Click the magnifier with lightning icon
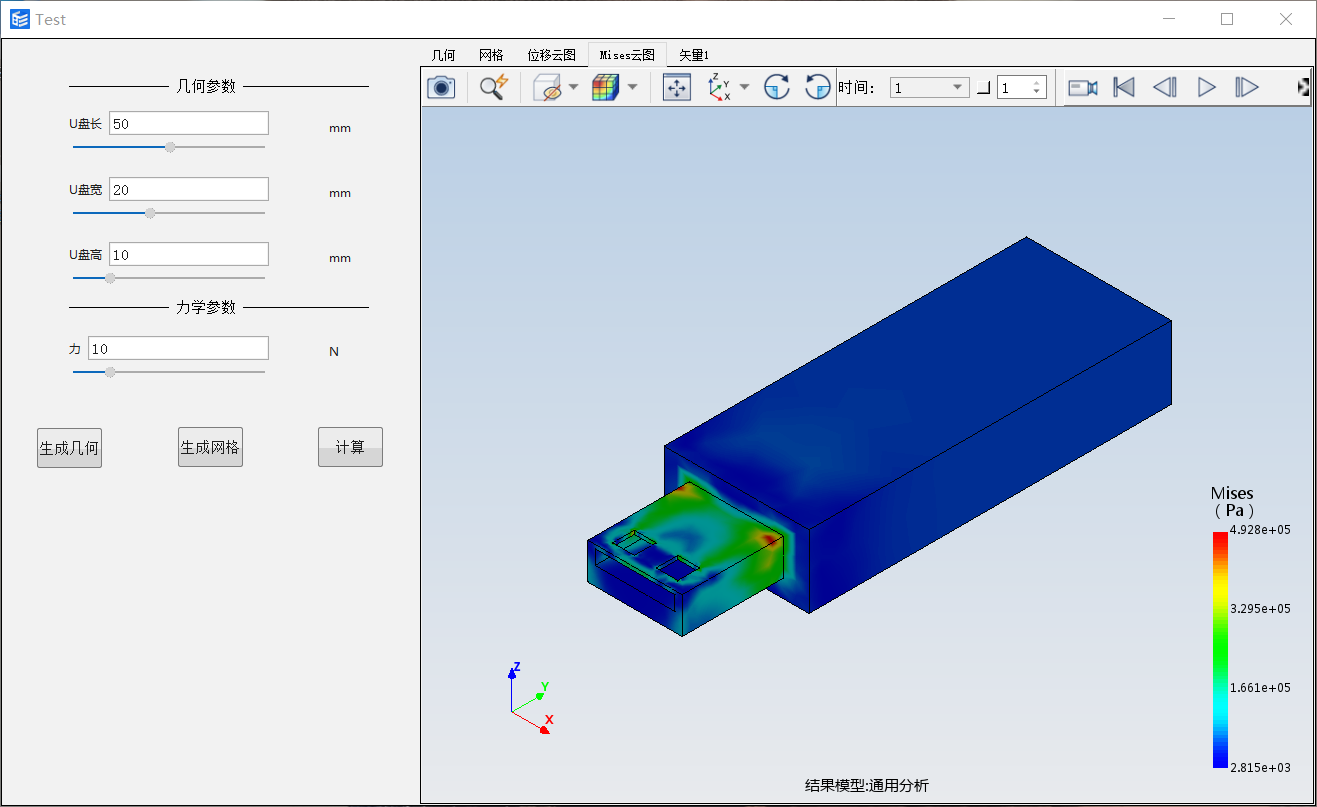The height and width of the screenshot is (807, 1317). [494, 87]
